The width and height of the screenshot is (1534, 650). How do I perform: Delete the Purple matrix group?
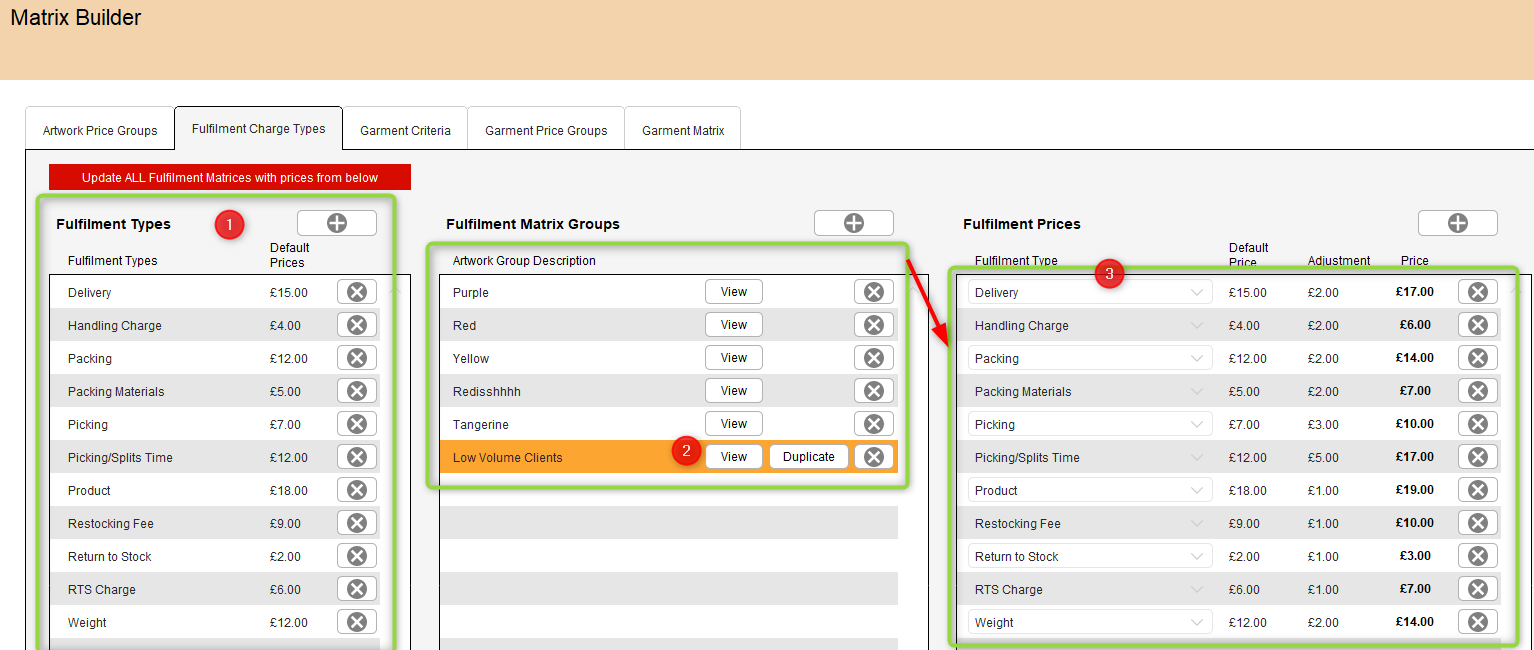point(874,292)
